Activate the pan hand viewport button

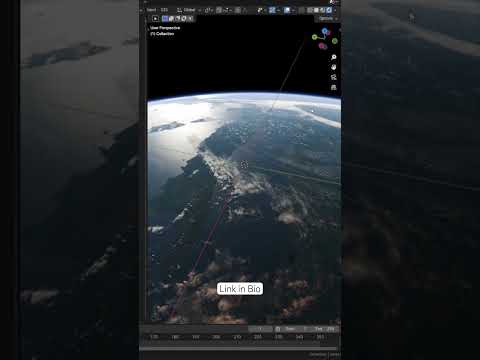334,67
